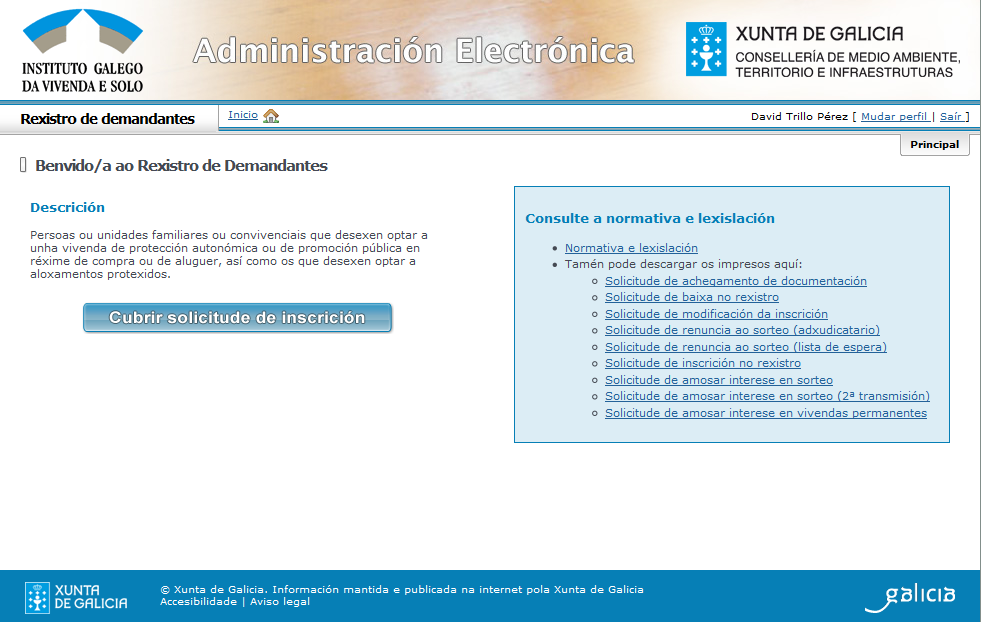Open the Inicio link
The image size is (981, 622).
243,115
